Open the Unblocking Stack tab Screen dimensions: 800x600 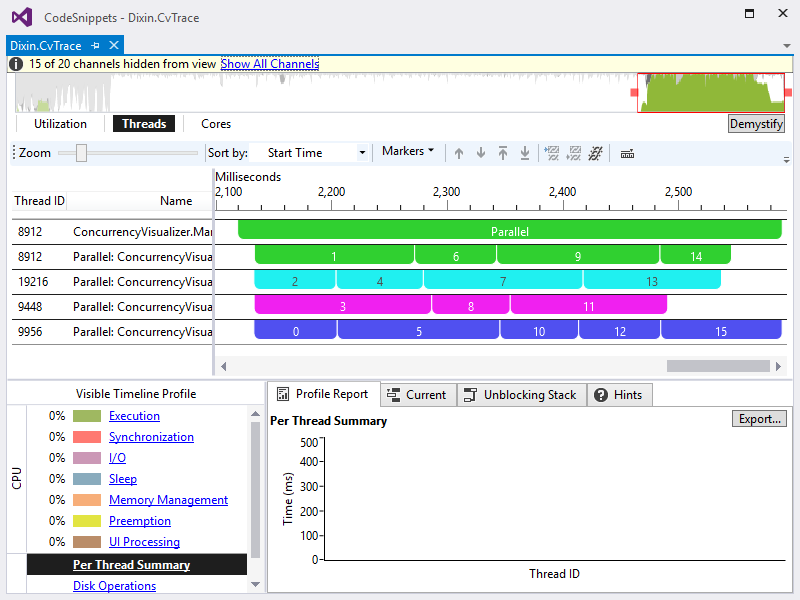click(x=520, y=395)
